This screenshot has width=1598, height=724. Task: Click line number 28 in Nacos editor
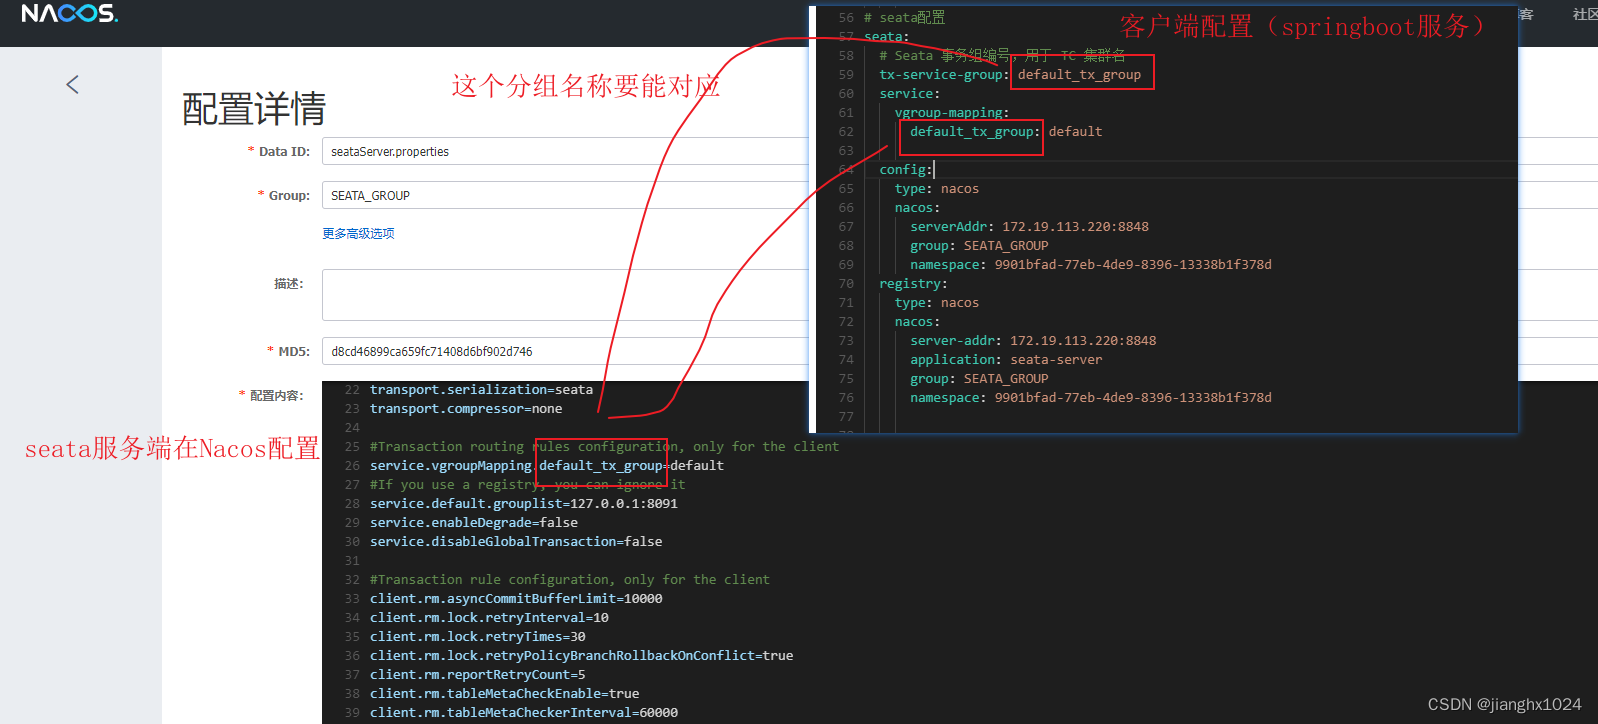[x=352, y=504]
